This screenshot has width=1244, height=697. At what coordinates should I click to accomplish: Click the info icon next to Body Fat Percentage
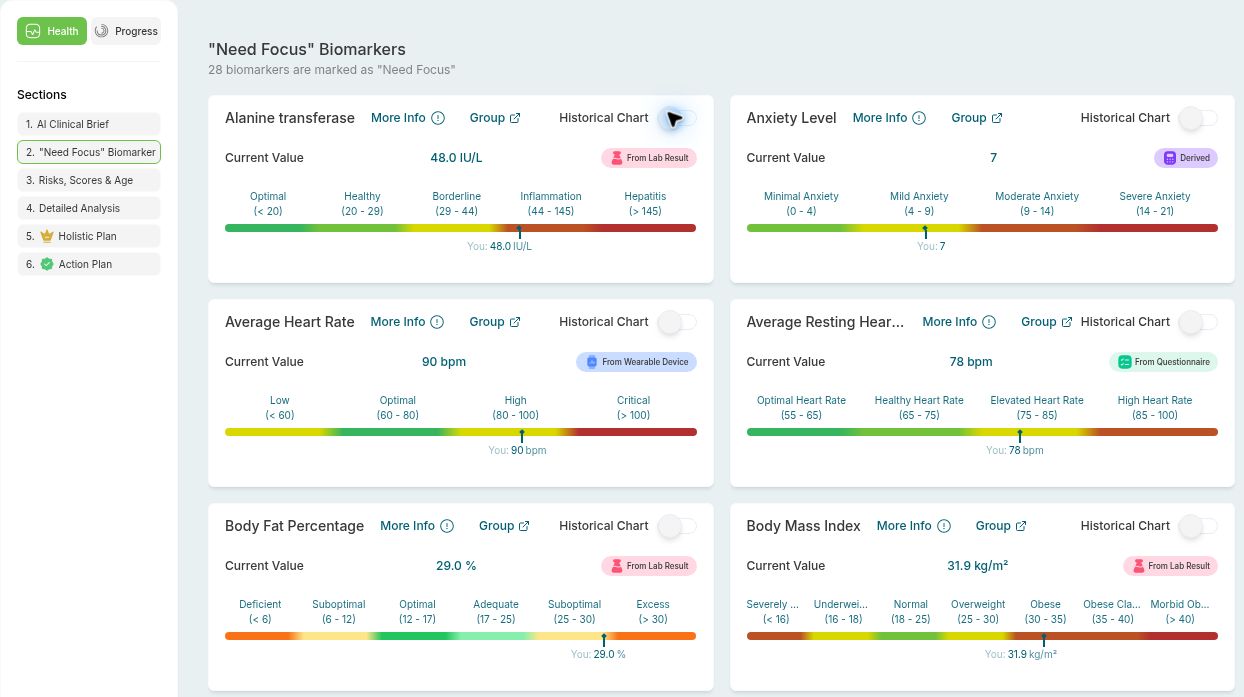point(447,526)
